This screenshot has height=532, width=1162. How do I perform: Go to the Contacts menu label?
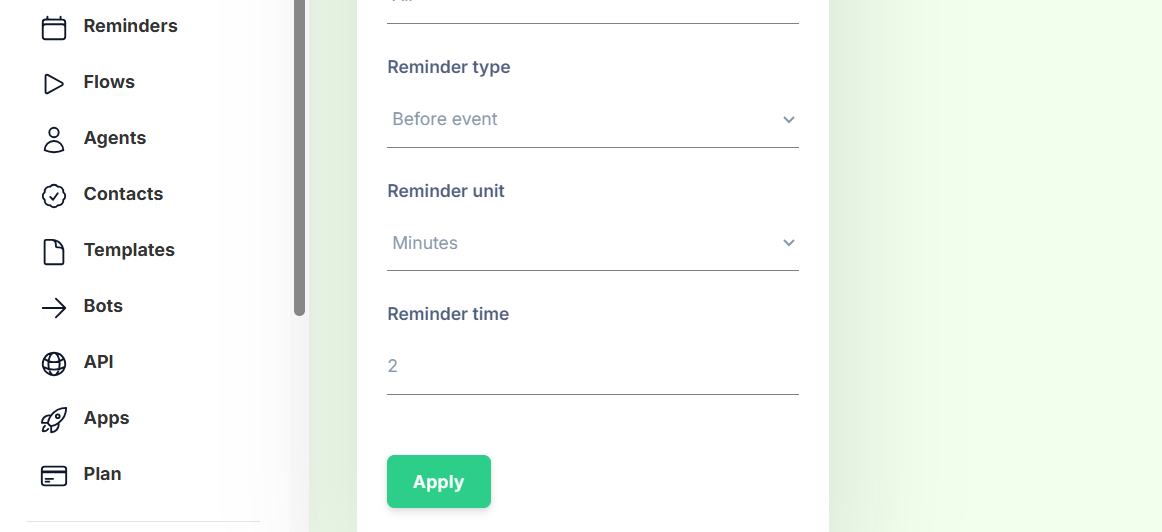[x=123, y=194]
